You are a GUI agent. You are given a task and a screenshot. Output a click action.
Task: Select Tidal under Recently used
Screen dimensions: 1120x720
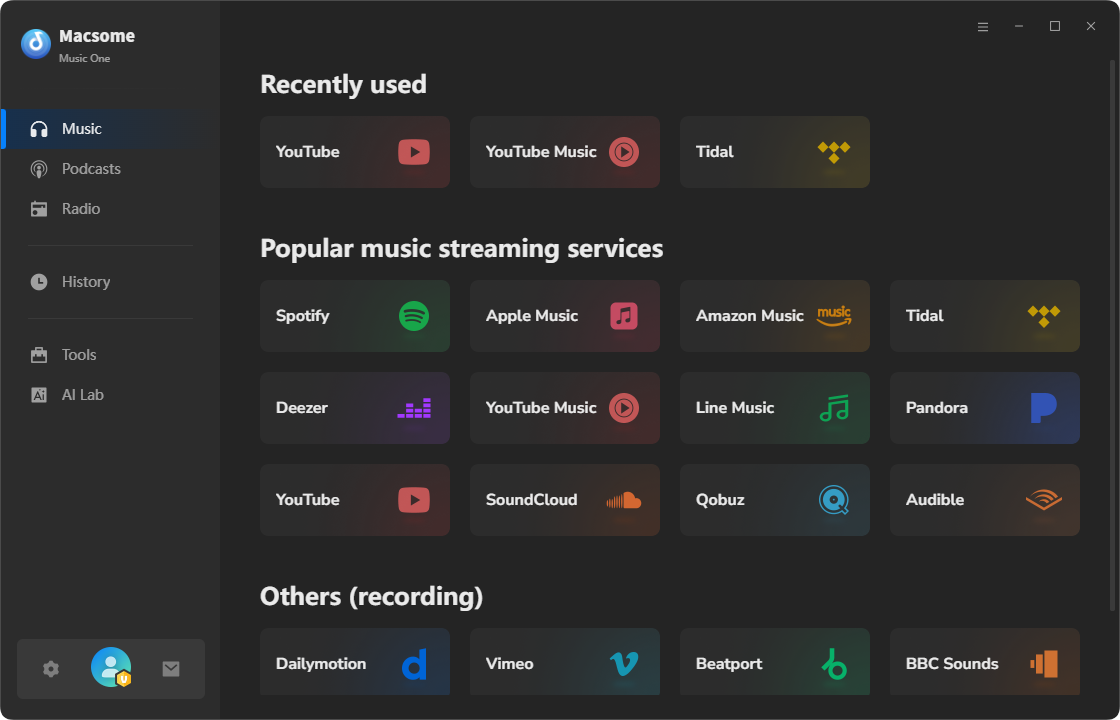pyautogui.click(x=775, y=152)
